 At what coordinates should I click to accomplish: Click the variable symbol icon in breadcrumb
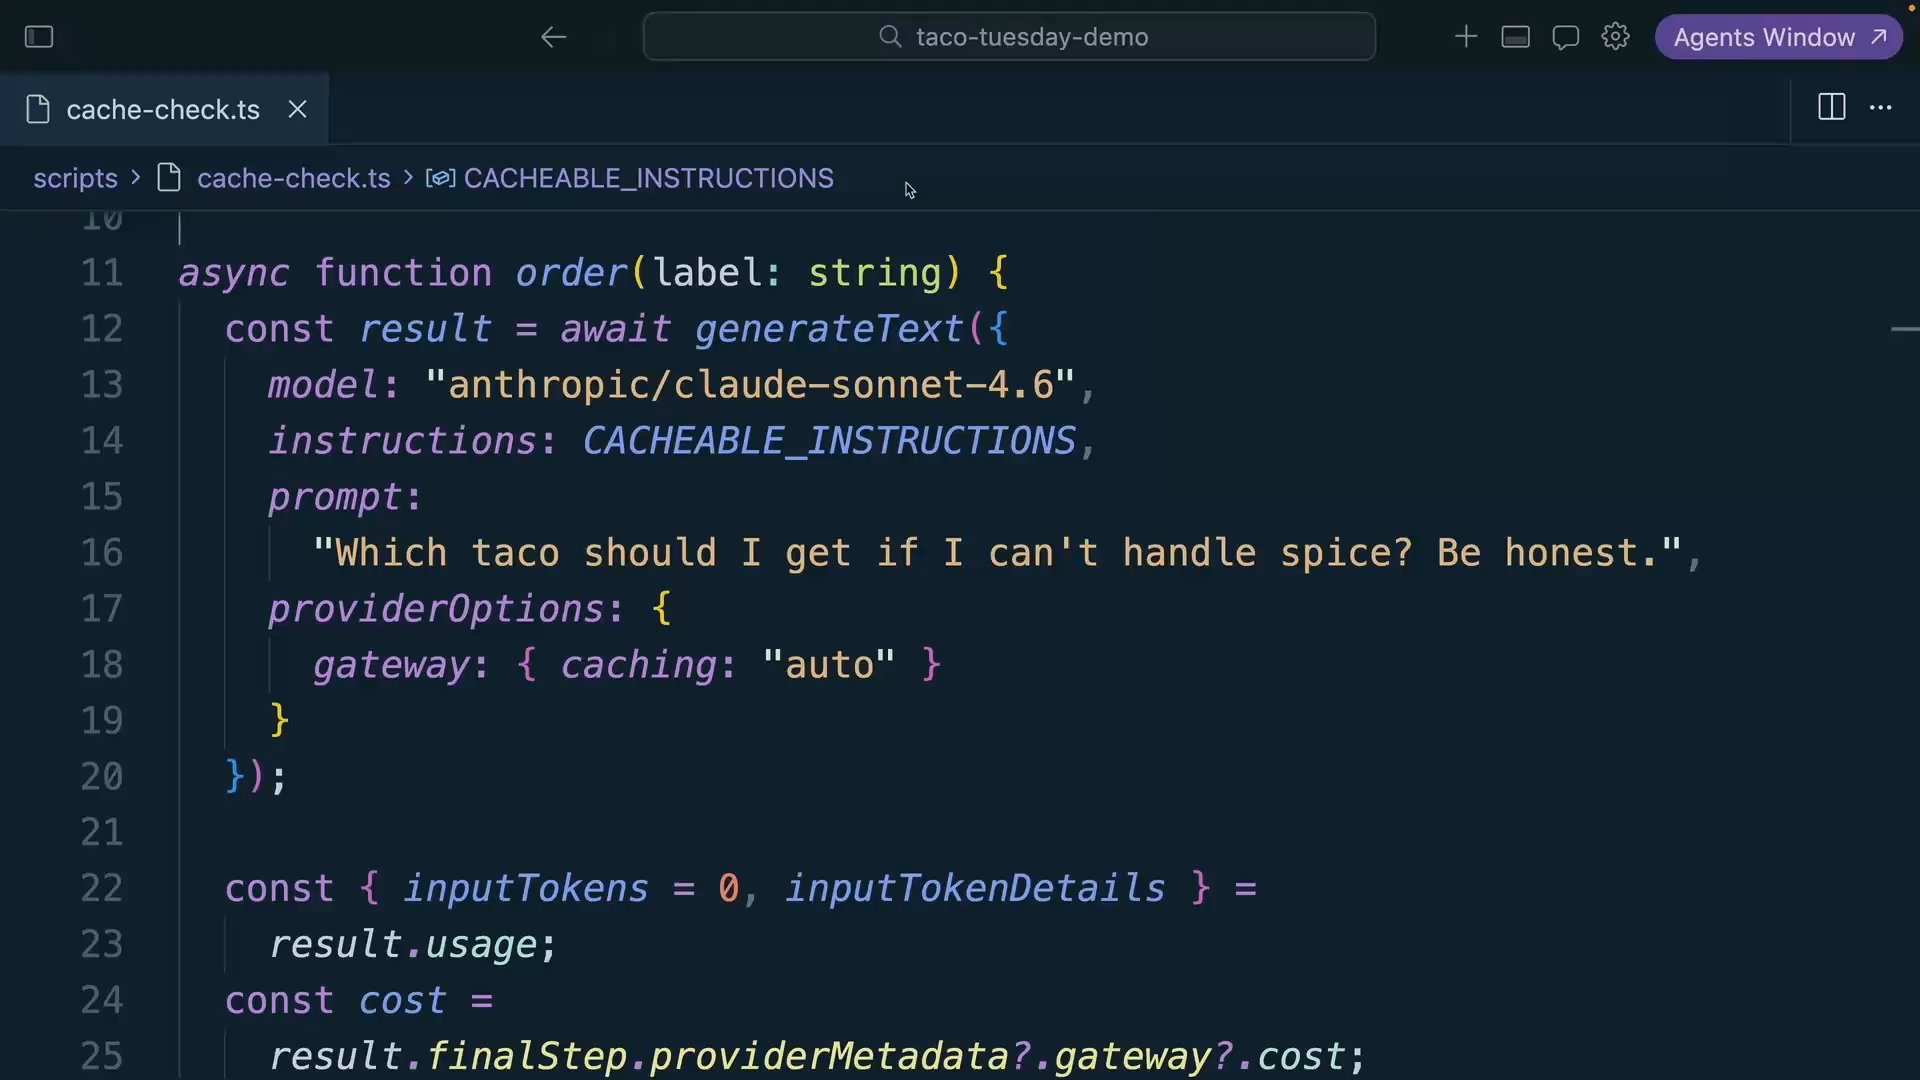[440, 178]
